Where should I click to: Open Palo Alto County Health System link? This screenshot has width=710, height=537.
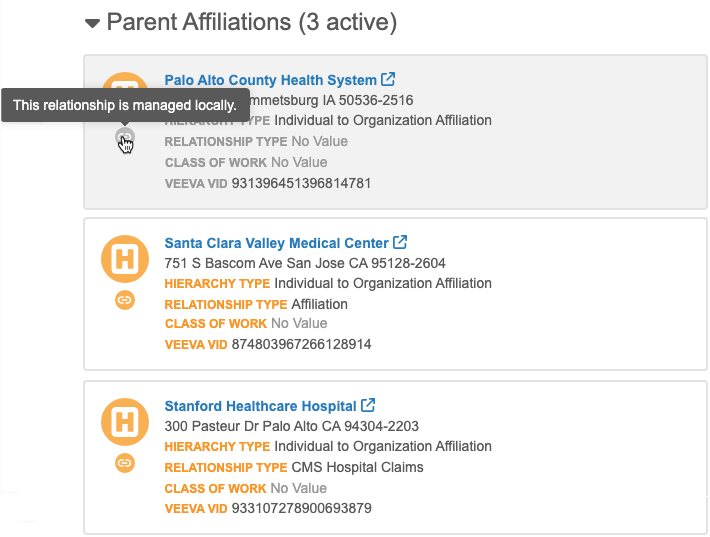pyautogui.click(x=270, y=80)
